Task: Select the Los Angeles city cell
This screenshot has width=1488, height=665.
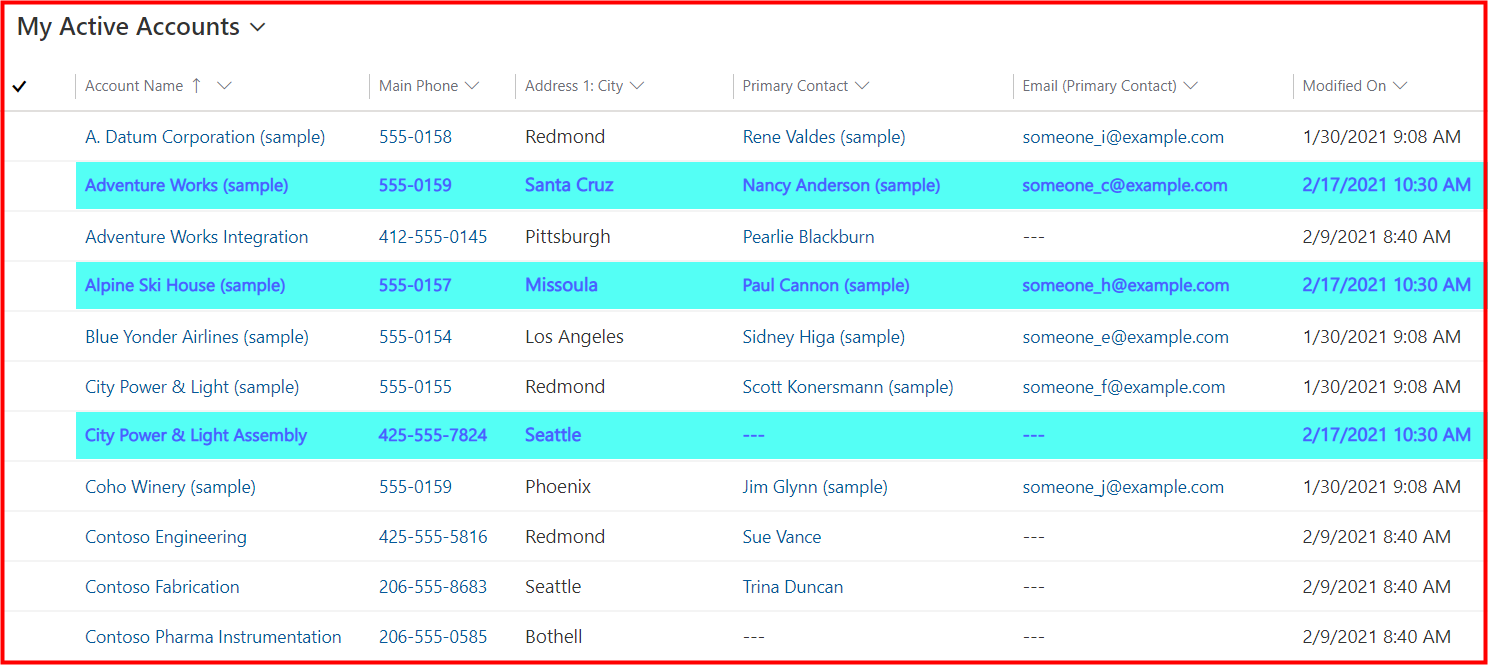Action: pos(574,337)
